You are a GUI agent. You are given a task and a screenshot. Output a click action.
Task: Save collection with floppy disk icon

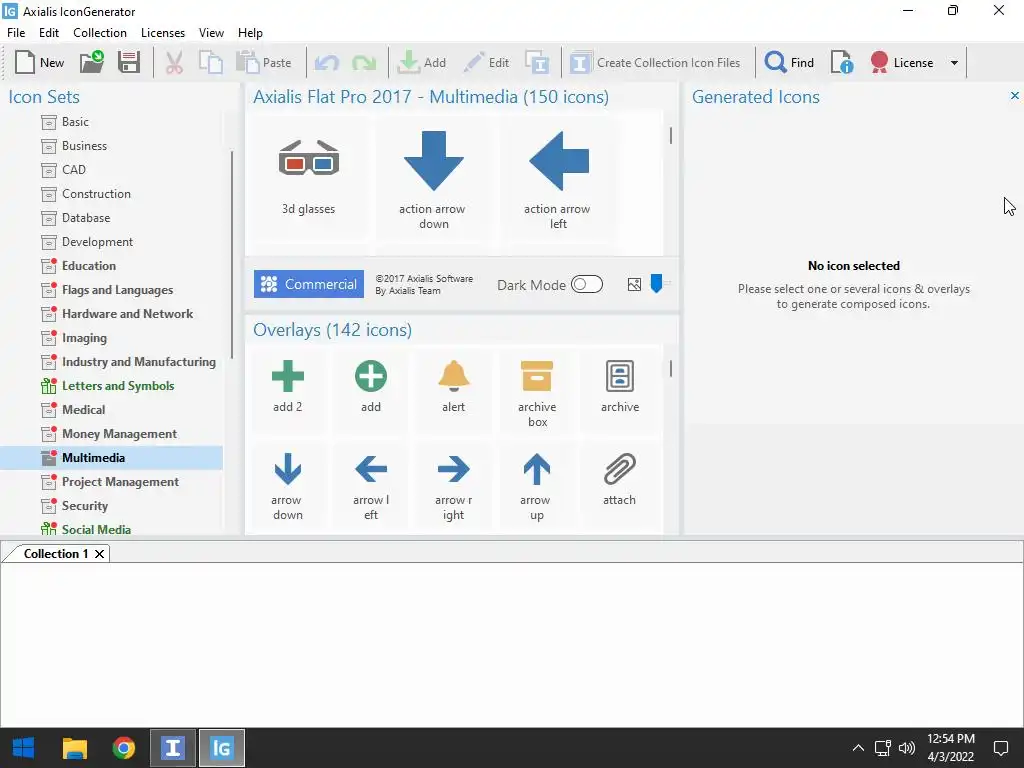[129, 63]
